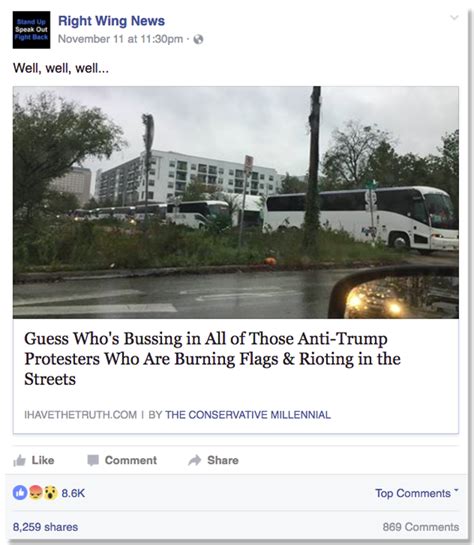Open the Right Wing News profile picture
Image resolution: width=474 pixels, height=545 pixels.
click(x=31, y=30)
